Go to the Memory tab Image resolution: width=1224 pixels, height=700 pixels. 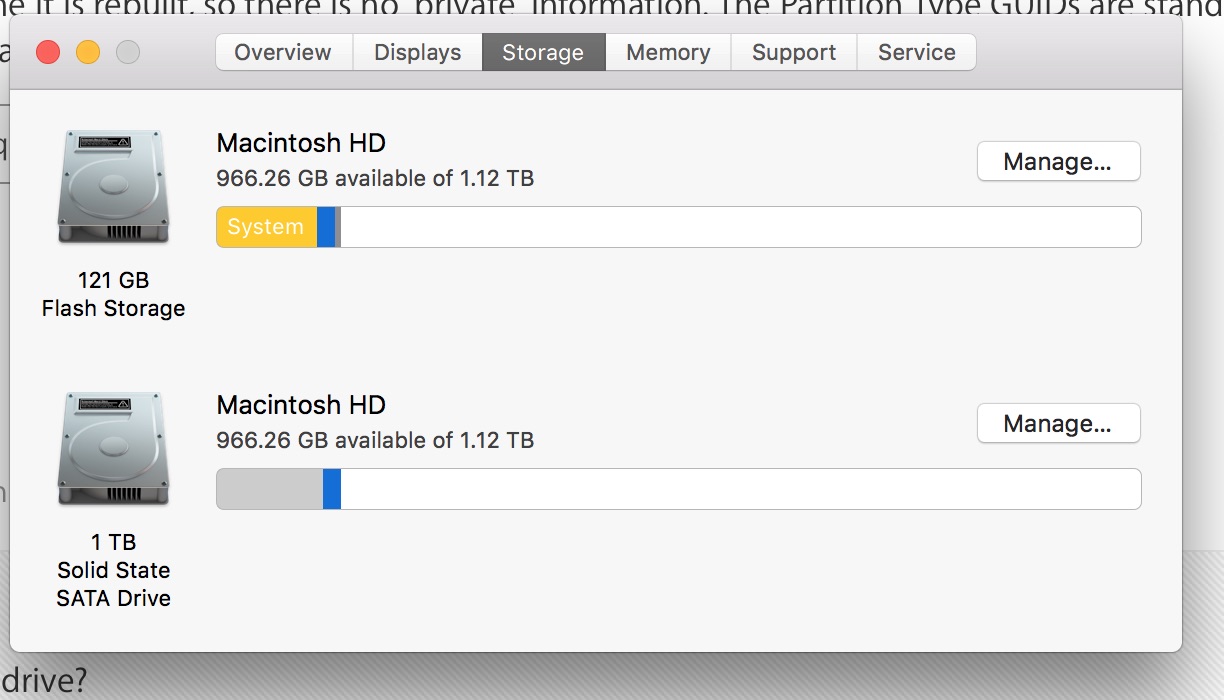(668, 52)
